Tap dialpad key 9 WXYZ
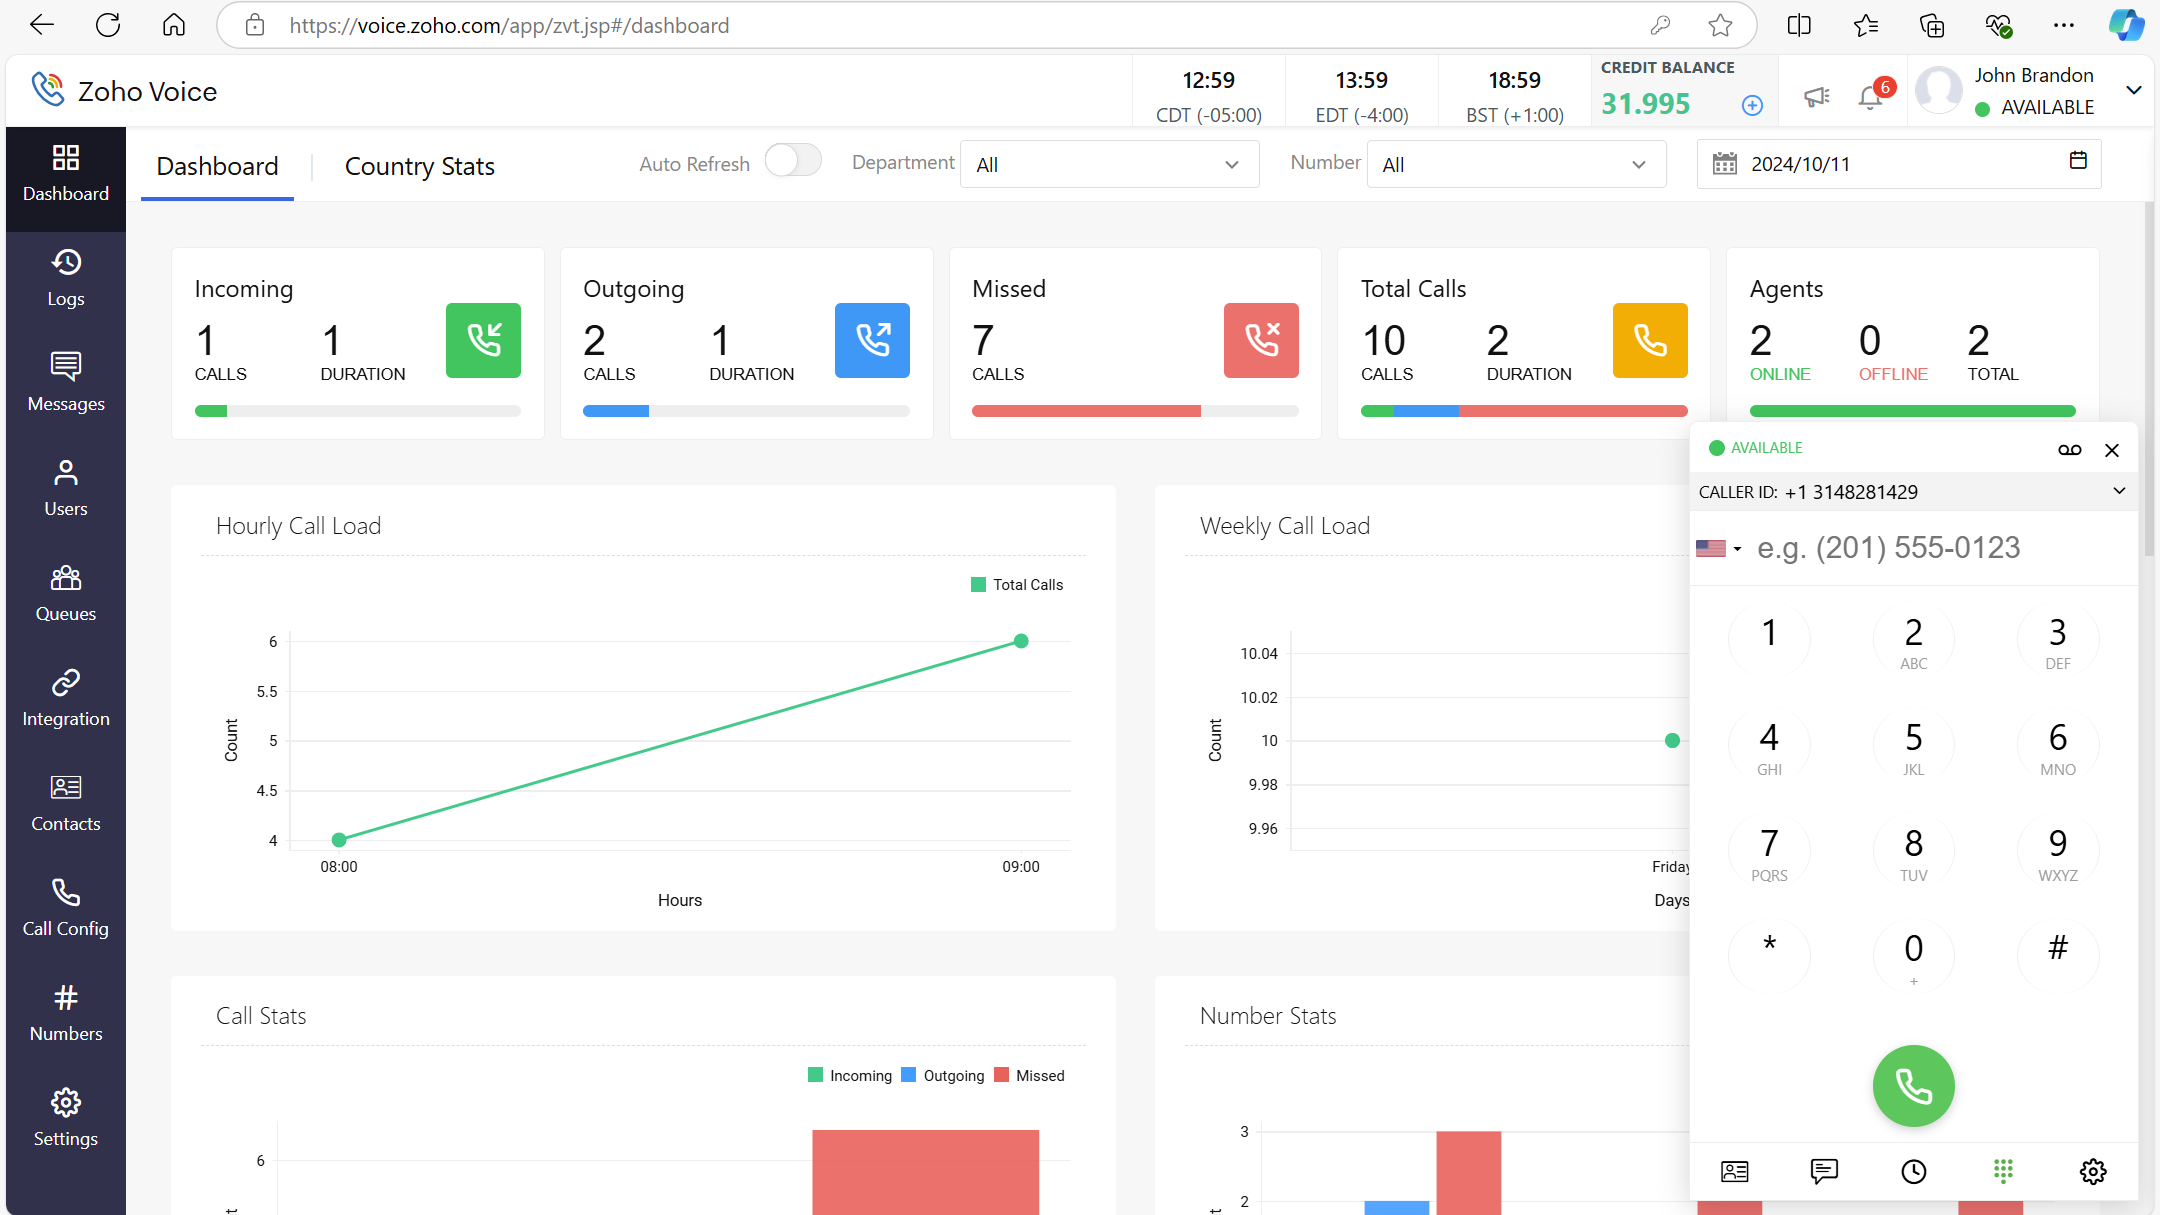This screenshot has width=2160, height=1215. (2058, 853)
